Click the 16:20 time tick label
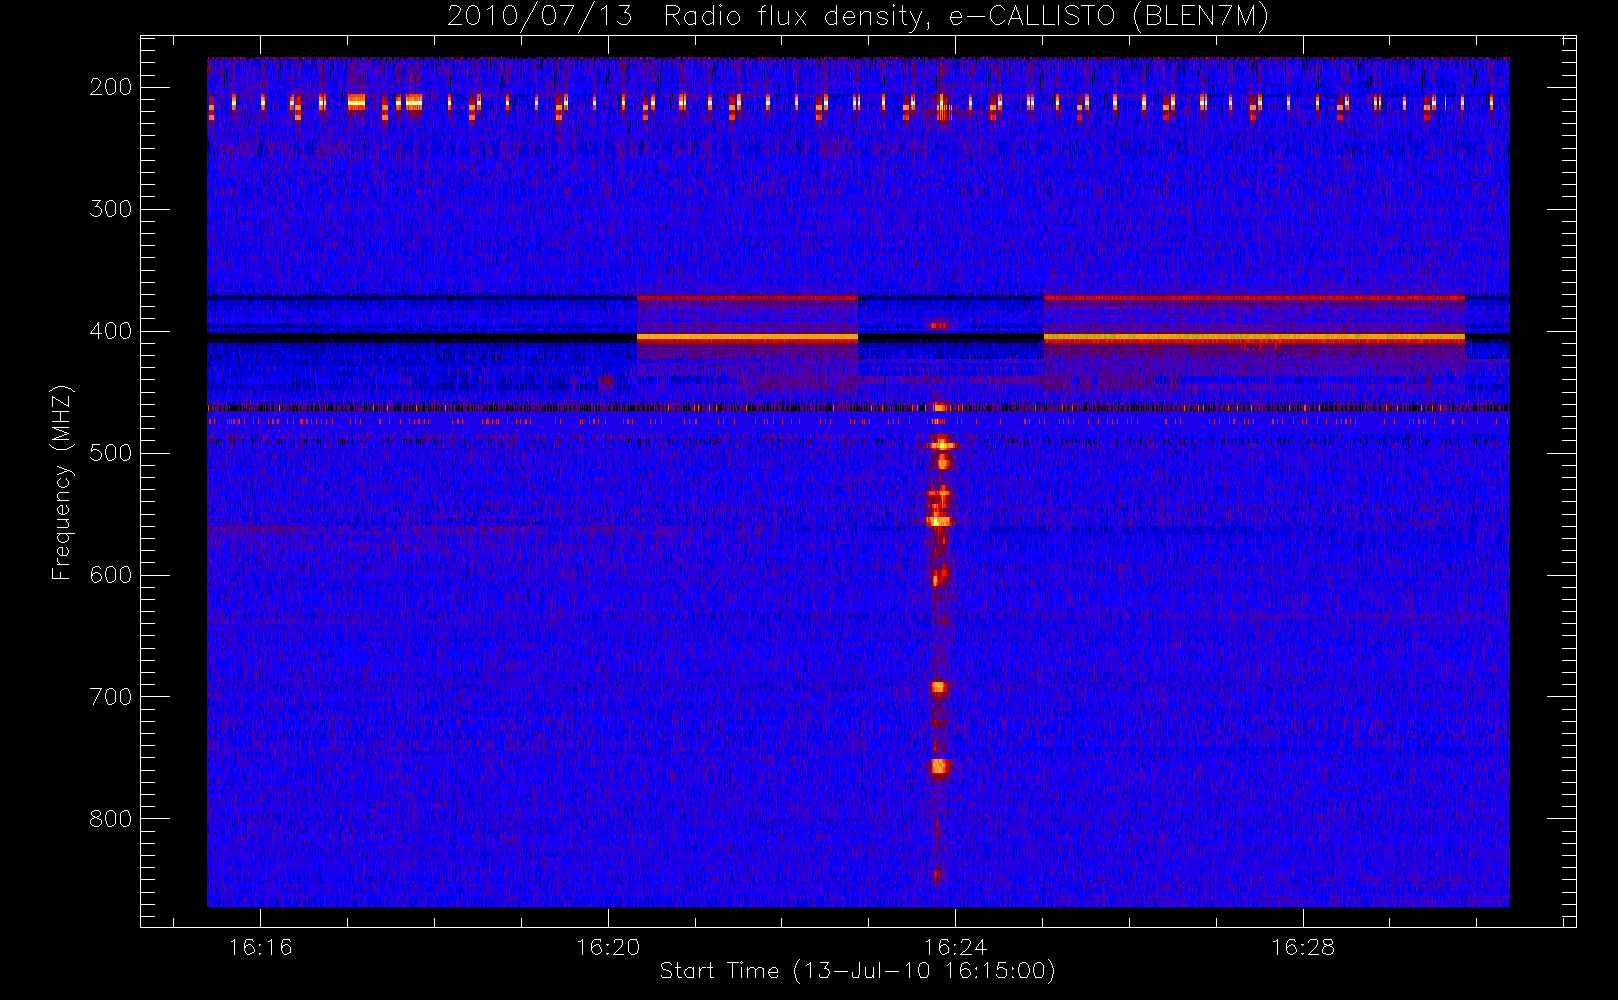Screen dimensions: 1618x1000 (608, 947)
